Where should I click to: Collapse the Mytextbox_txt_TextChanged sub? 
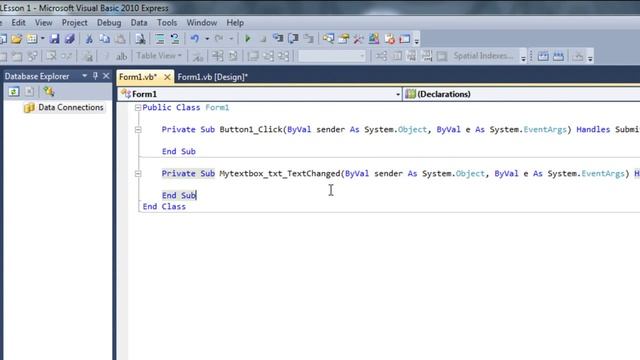pos(138,173)
